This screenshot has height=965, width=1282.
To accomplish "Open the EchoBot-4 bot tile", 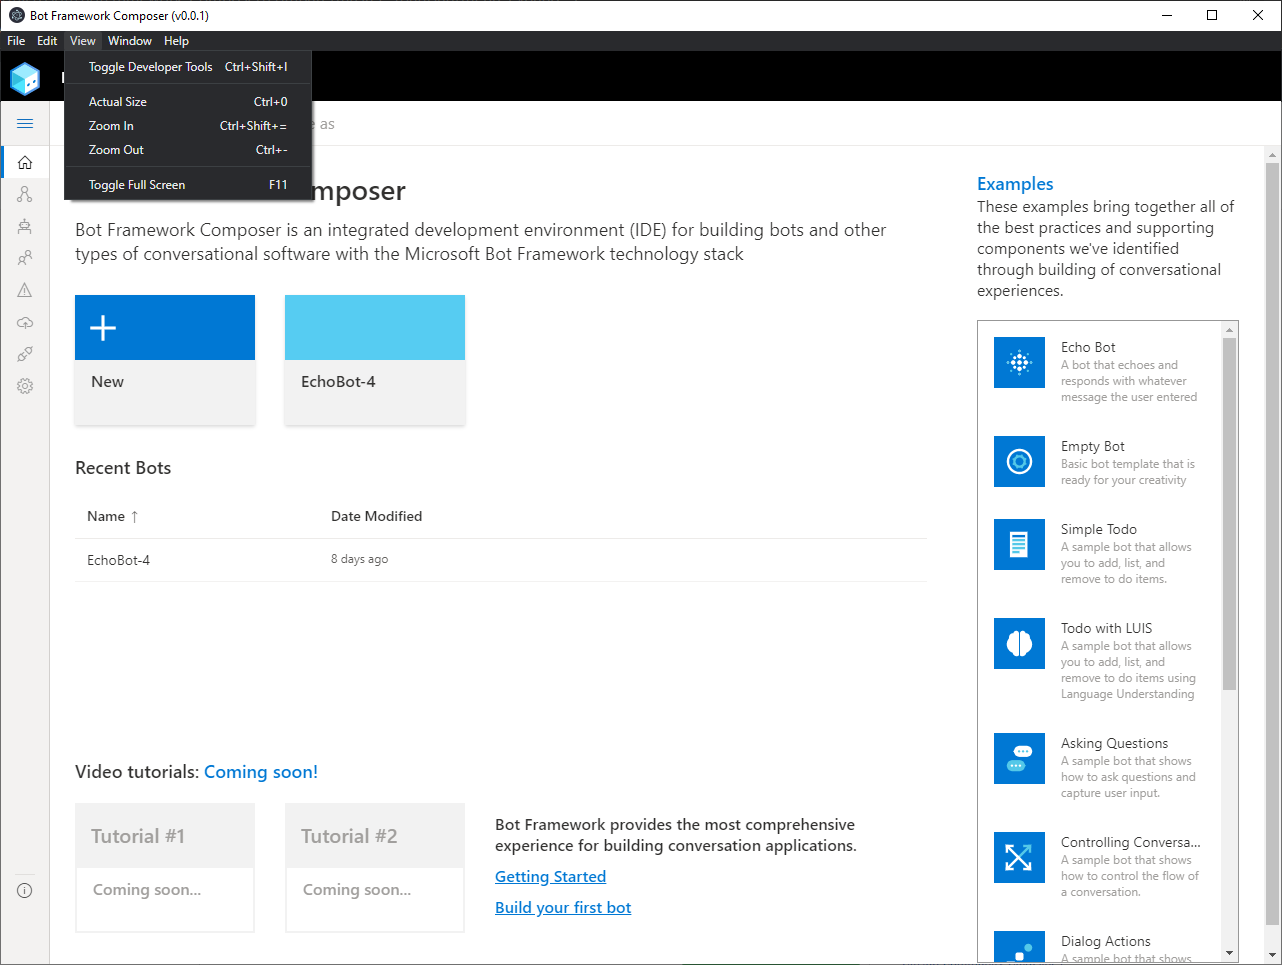I will pos(375,360).
